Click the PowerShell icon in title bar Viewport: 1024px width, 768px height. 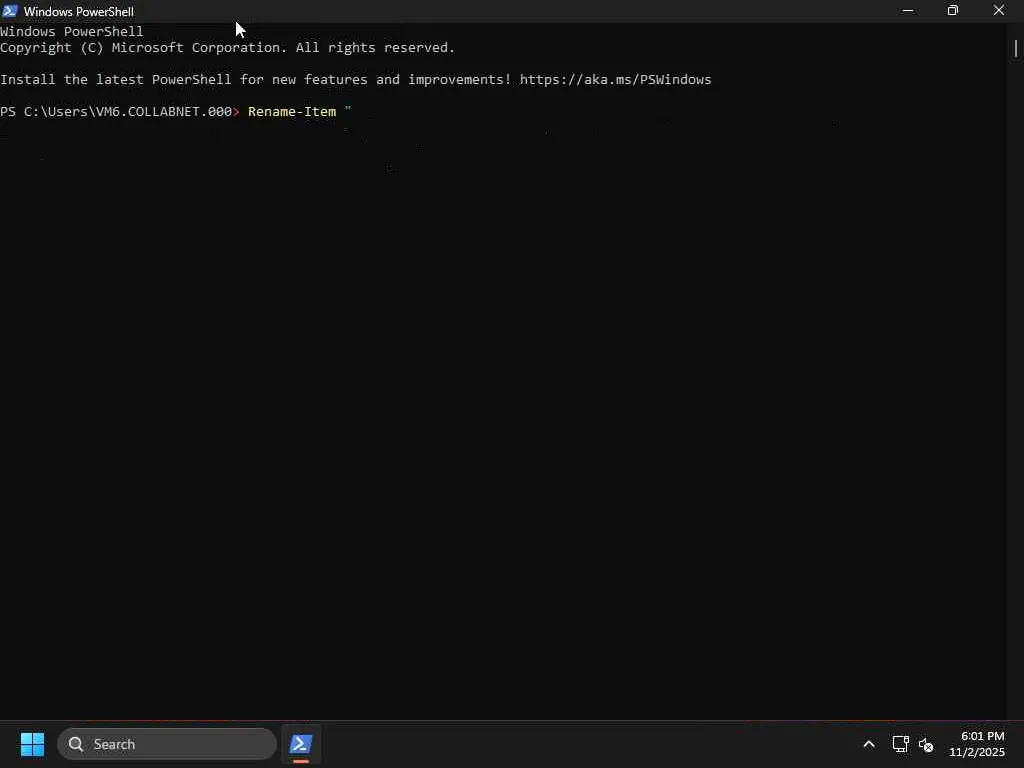click(x=10, y=11)
